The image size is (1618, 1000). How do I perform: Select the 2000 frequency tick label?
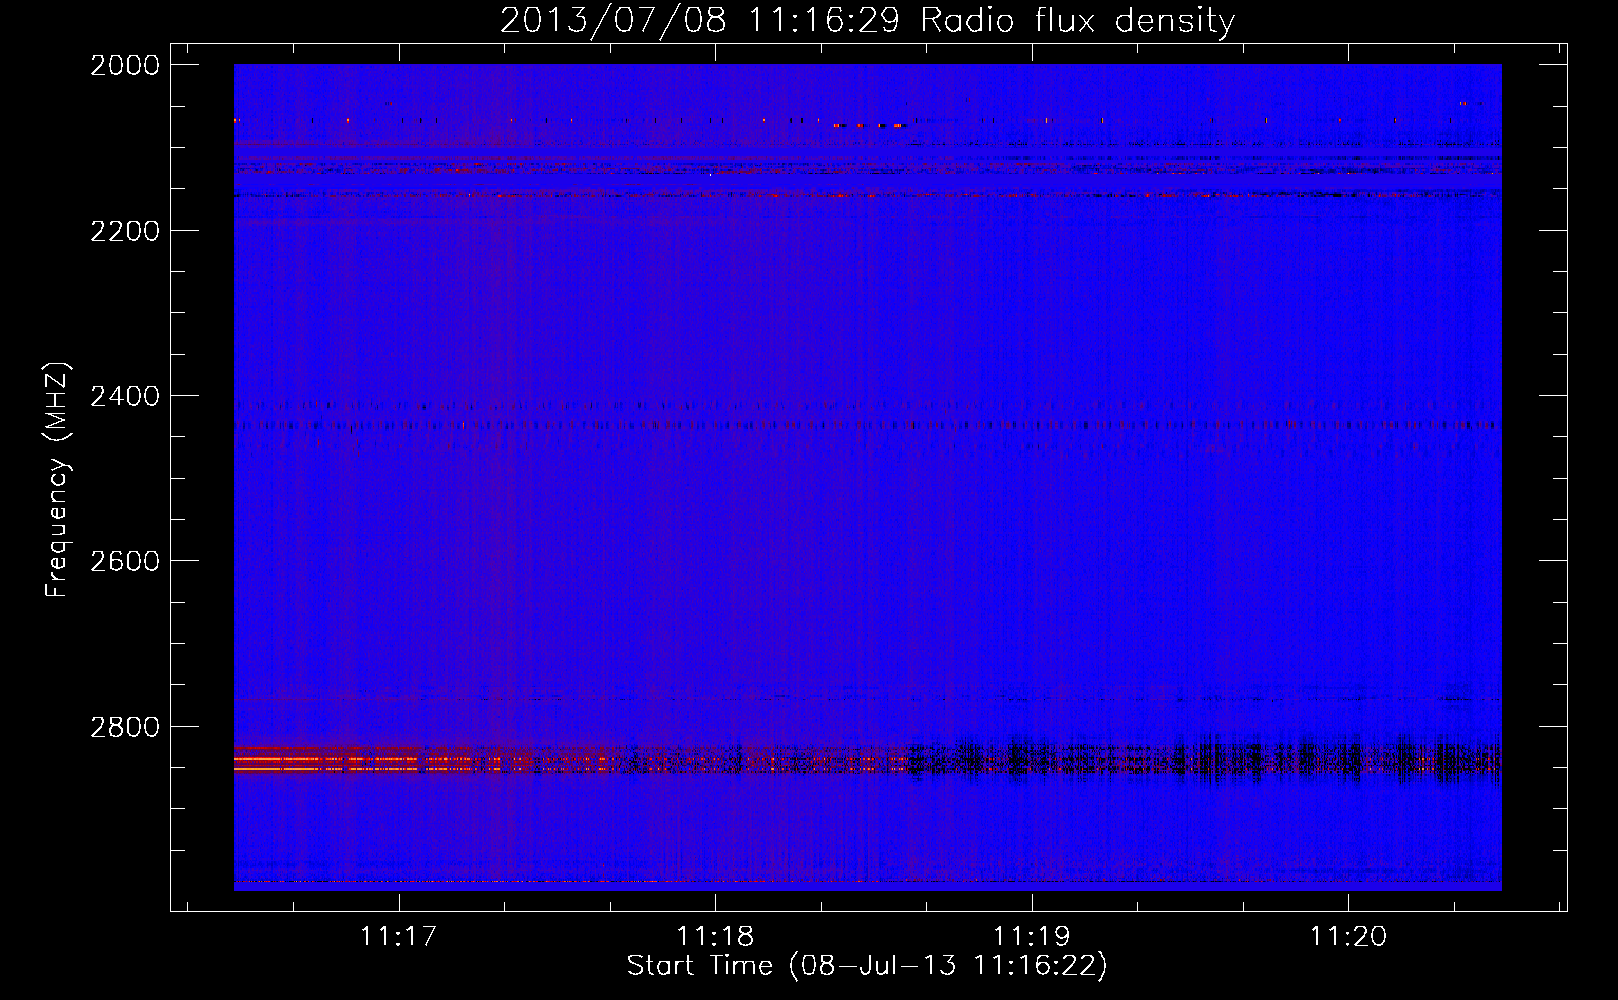(125, 65)
